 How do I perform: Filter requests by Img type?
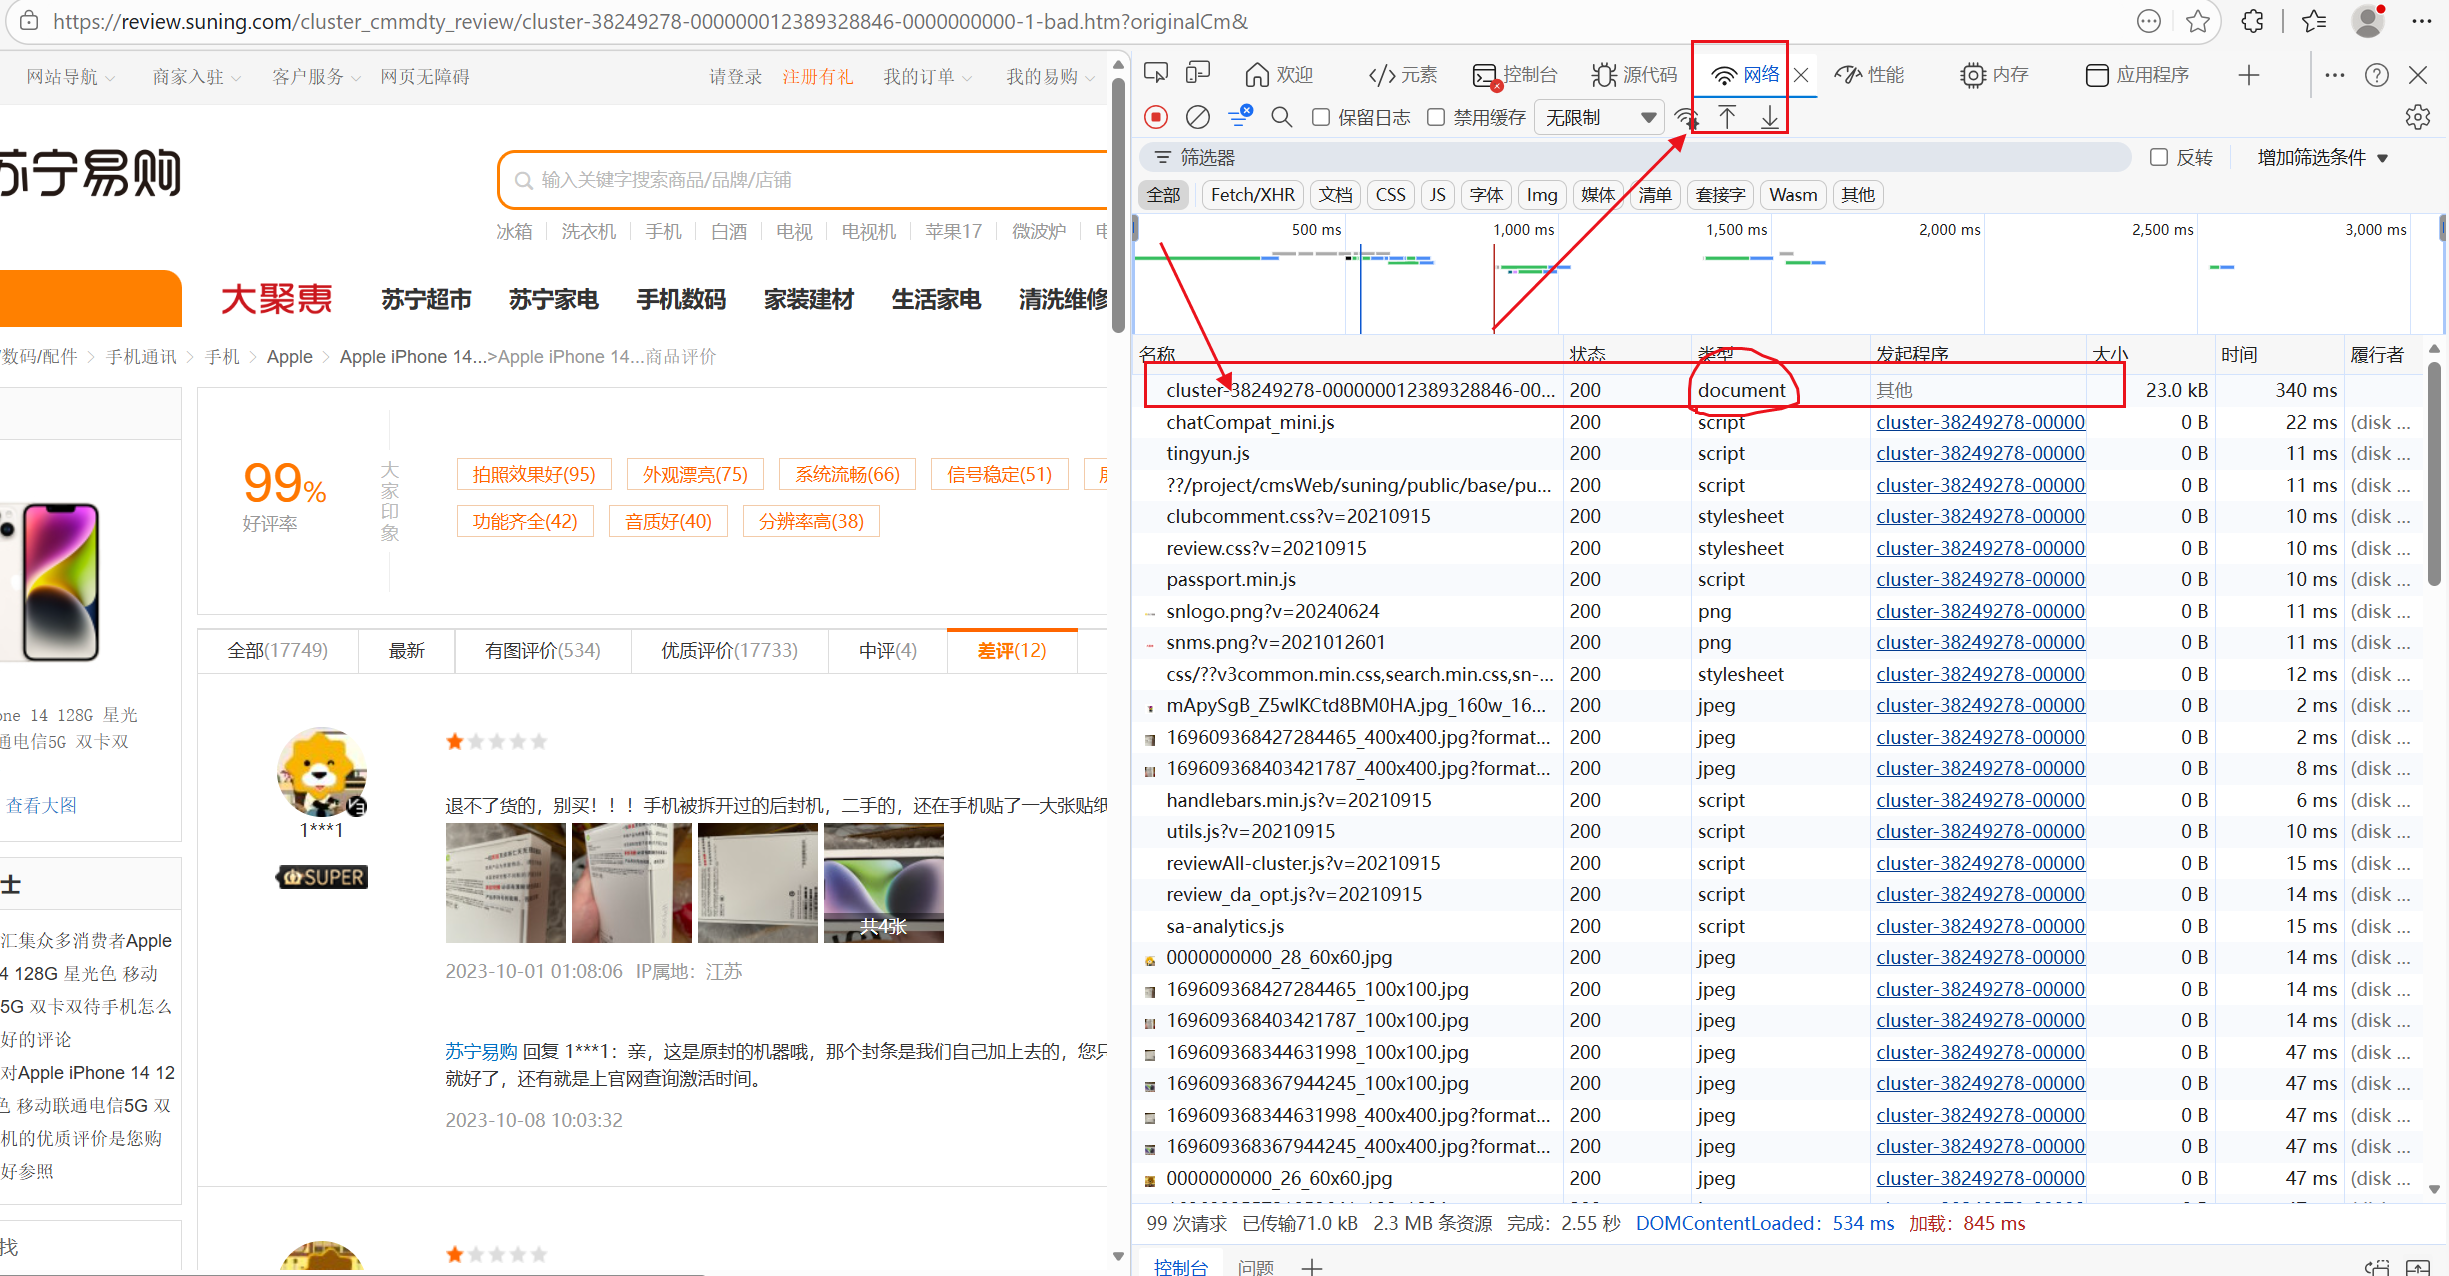point(1541,195)
